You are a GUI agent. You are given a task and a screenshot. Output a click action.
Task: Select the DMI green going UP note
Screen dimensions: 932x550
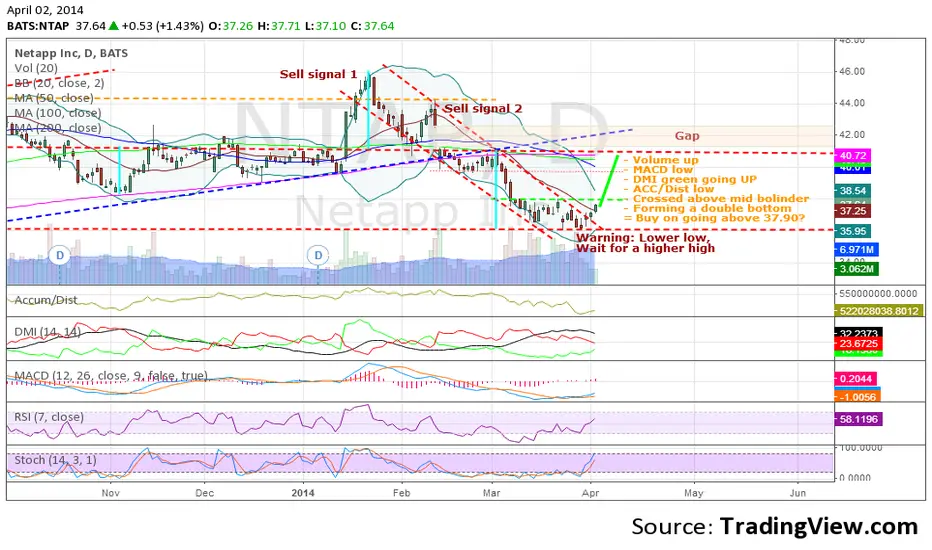click(690, 179)
